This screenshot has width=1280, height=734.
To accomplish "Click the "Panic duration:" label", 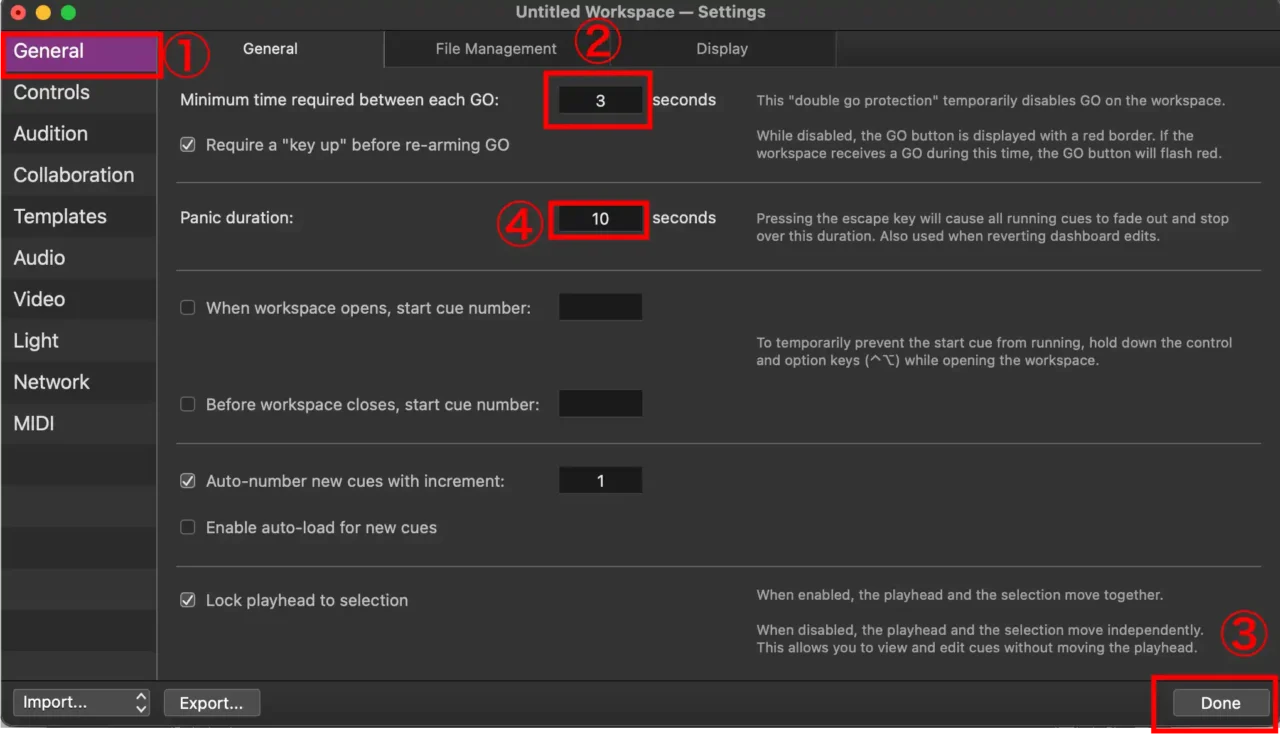I will tap(237, 217).
